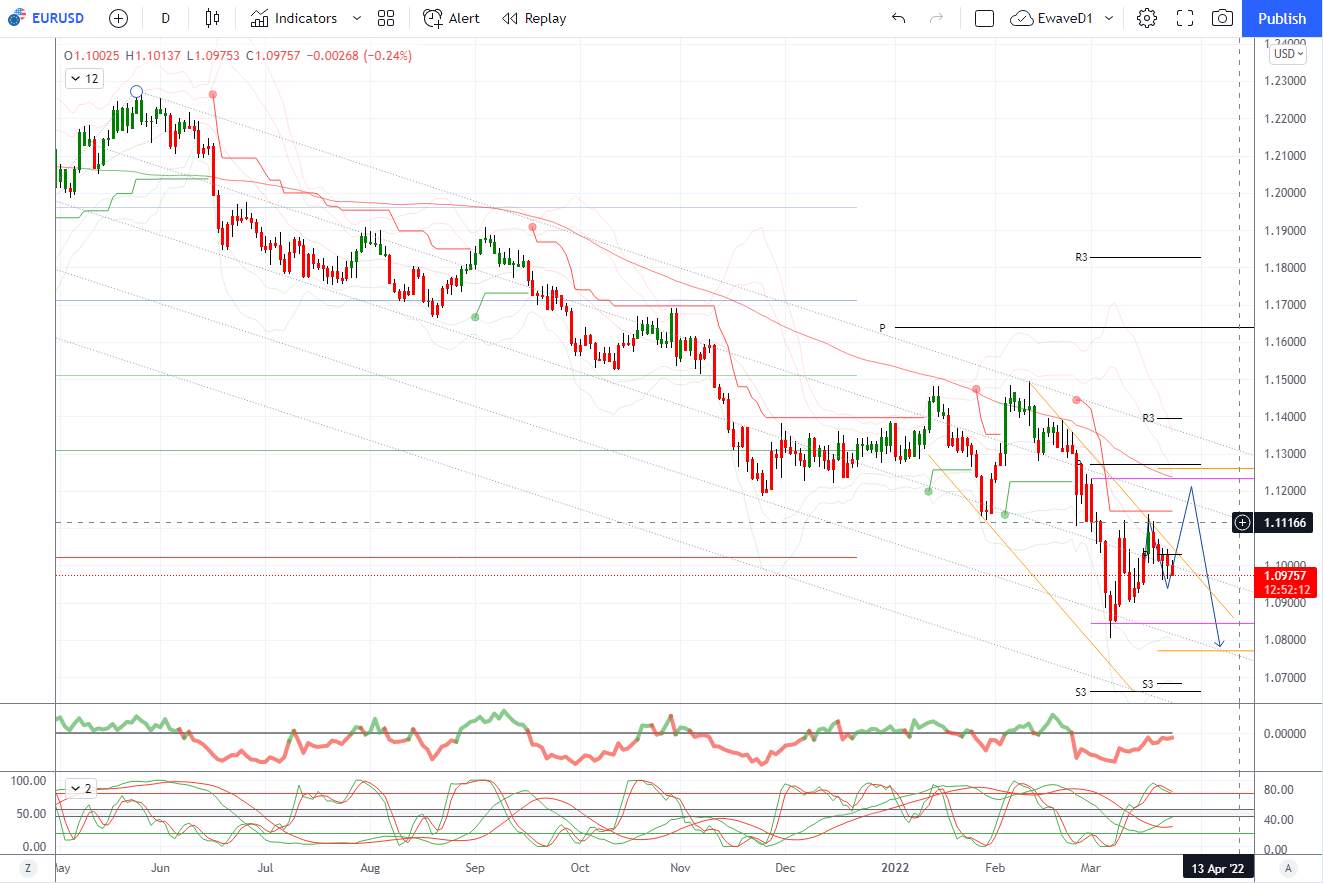This screenshot has width=1323, height=883.
Task: Create a new Alert
Action: (x=451, y=18)
